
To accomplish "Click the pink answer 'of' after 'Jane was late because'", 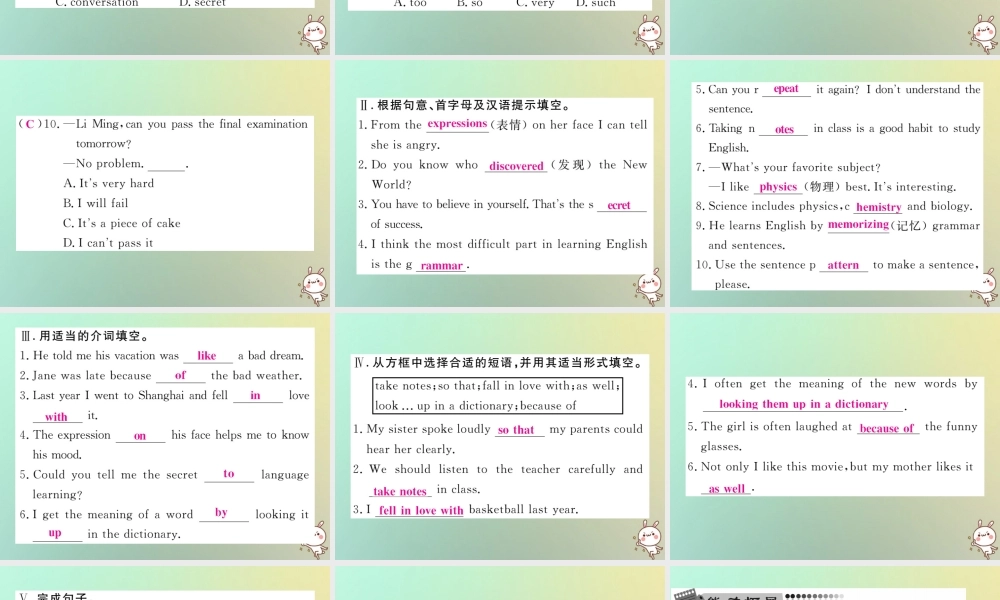I will click(x=180, y=376).
